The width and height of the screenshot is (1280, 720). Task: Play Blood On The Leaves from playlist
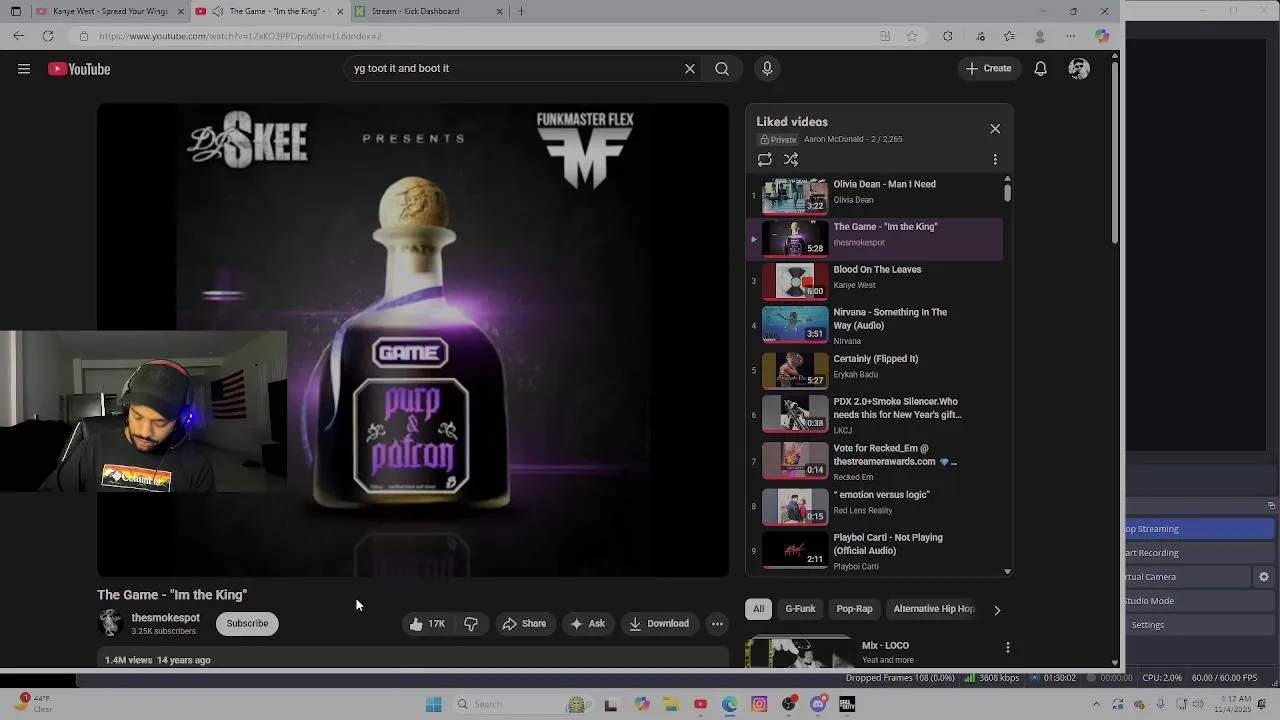pos(875,281)
